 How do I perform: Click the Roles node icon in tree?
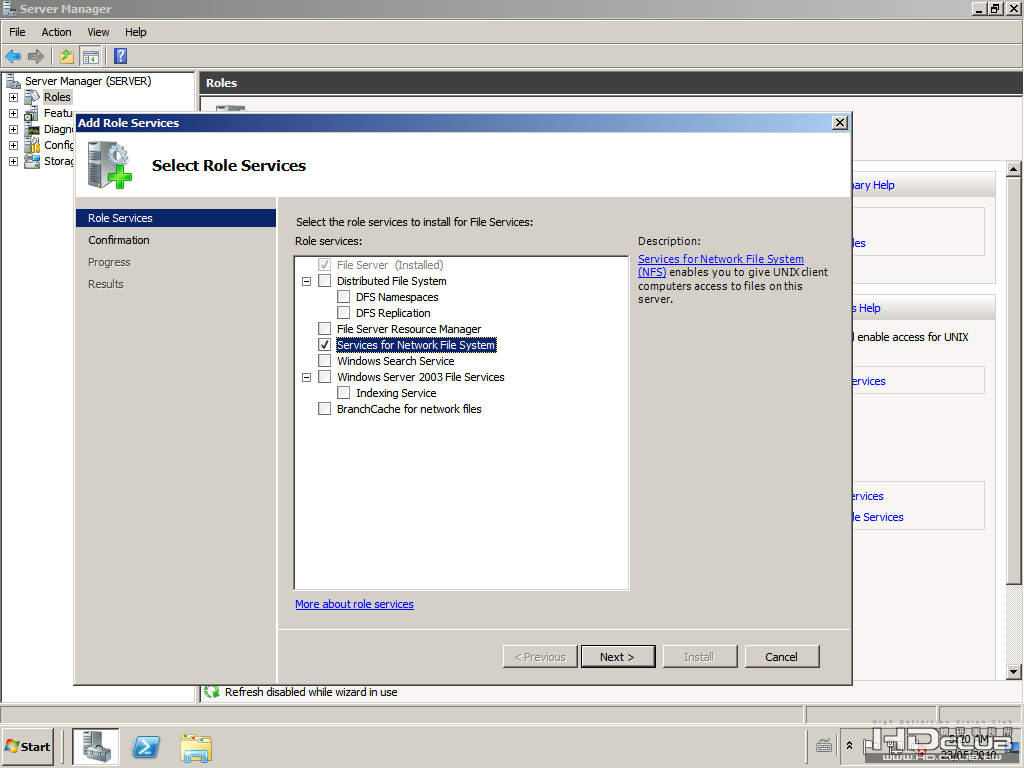(32, 97)
